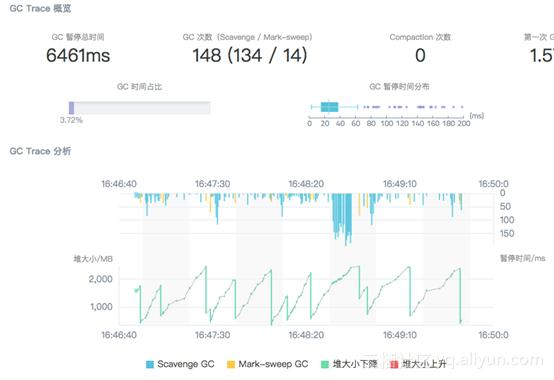Click the Compaction count value 0
This screenshot has width=554, height=380.
[x=420, y=55]
